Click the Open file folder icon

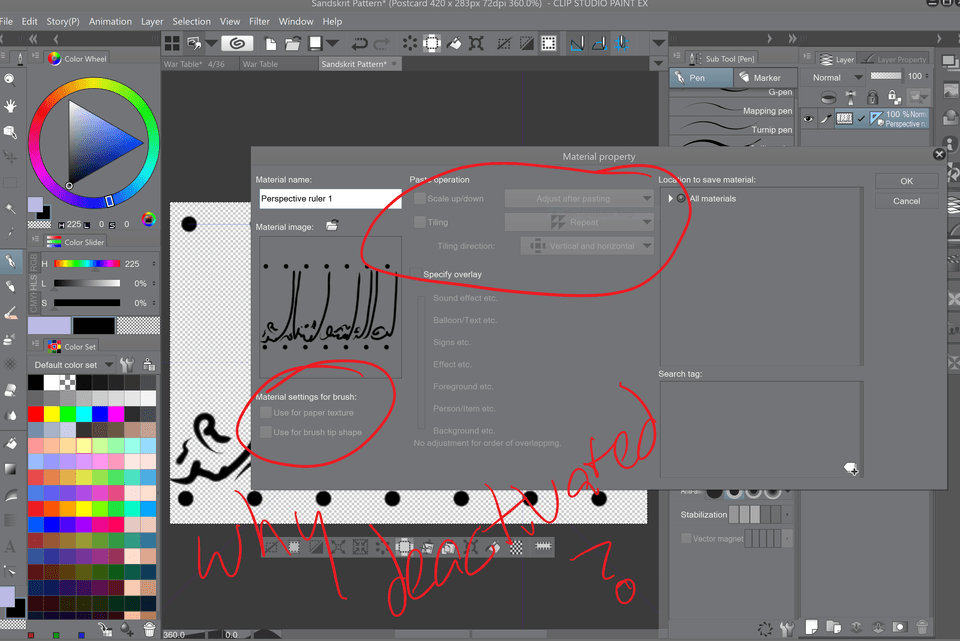coord(293,43)
